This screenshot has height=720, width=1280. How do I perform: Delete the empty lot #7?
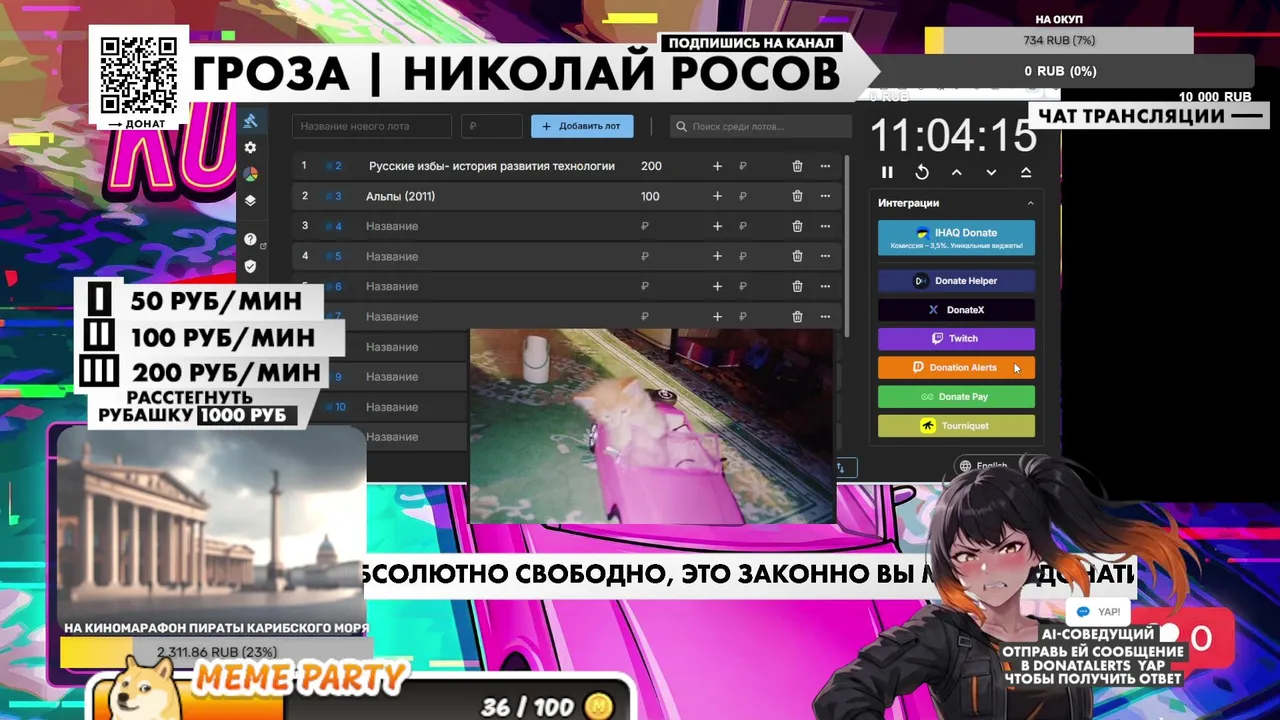point(797,316)
